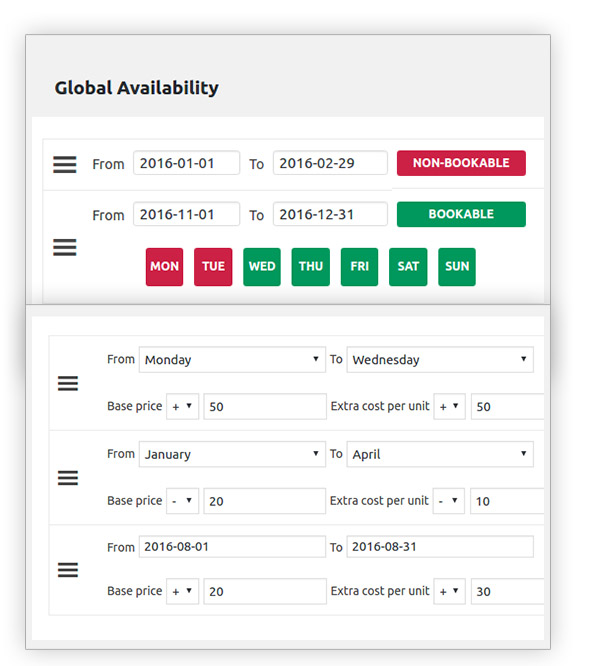Viewport: 600px width, 666px height.
Task: Click the drag handle of the January–April row
Action: [x=68, y=478]
